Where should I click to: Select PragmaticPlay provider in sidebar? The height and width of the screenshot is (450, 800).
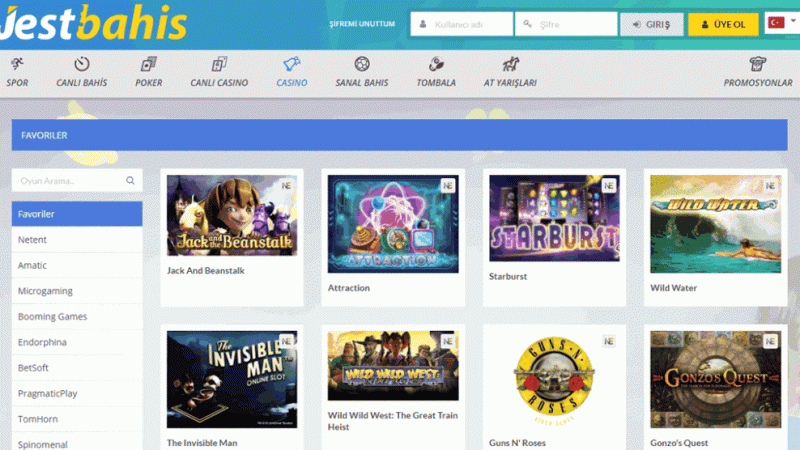point(77,393)
